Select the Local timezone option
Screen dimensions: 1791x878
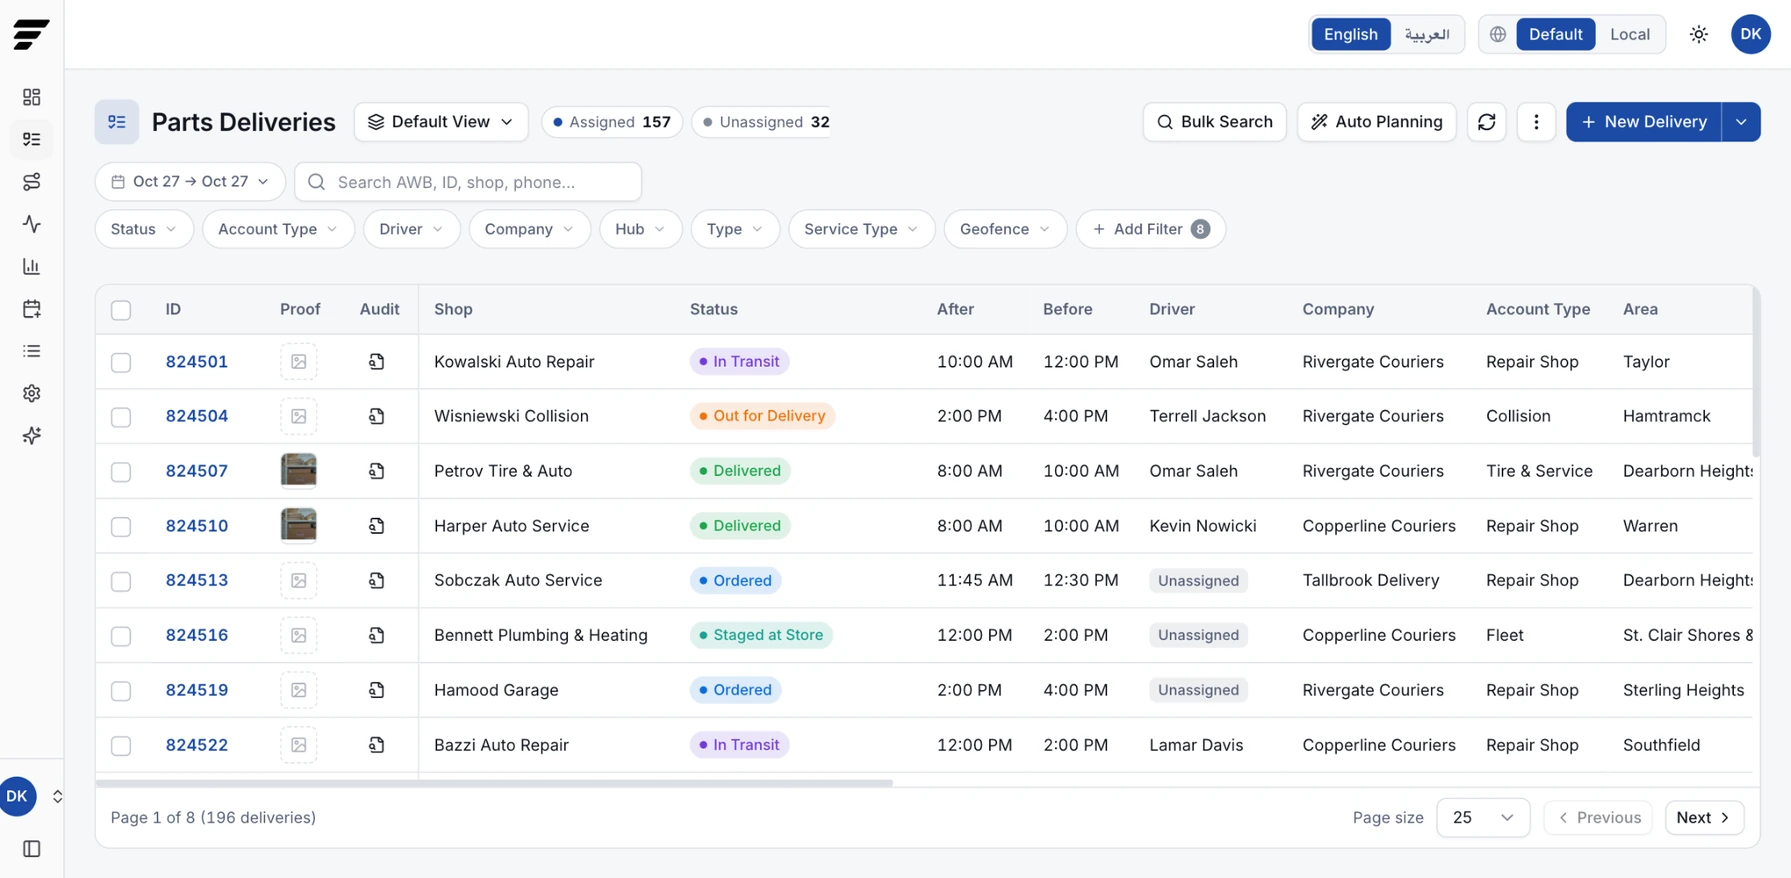pyautogui.click(x=1630, y=34)
